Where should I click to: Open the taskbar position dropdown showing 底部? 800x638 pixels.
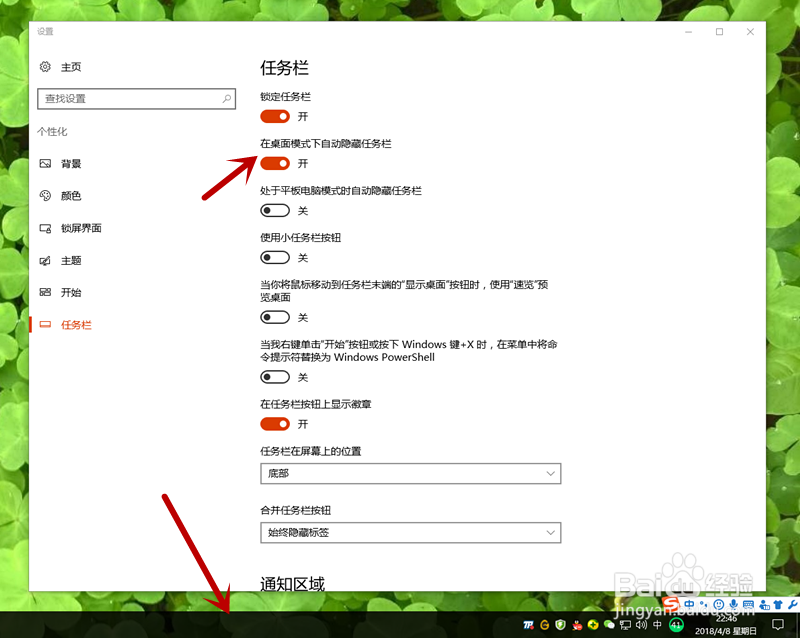[410, 473]
